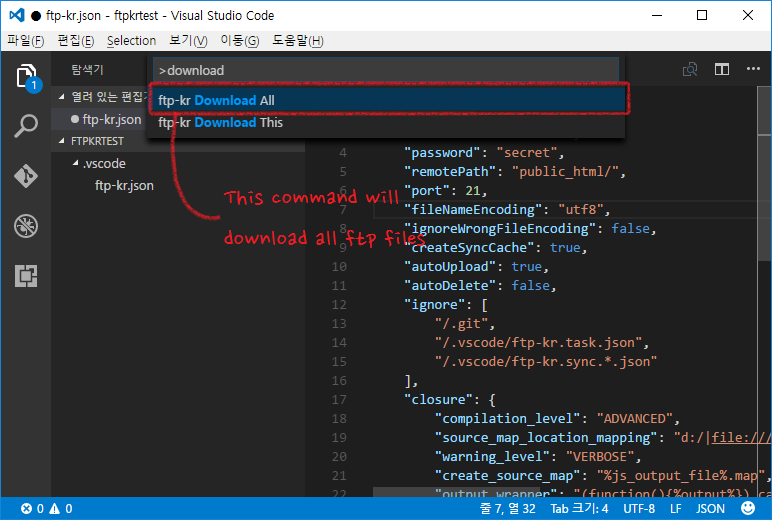772x520 pixels.
Task: Click the errors count icon in status bar
Action: click(26, 509)
